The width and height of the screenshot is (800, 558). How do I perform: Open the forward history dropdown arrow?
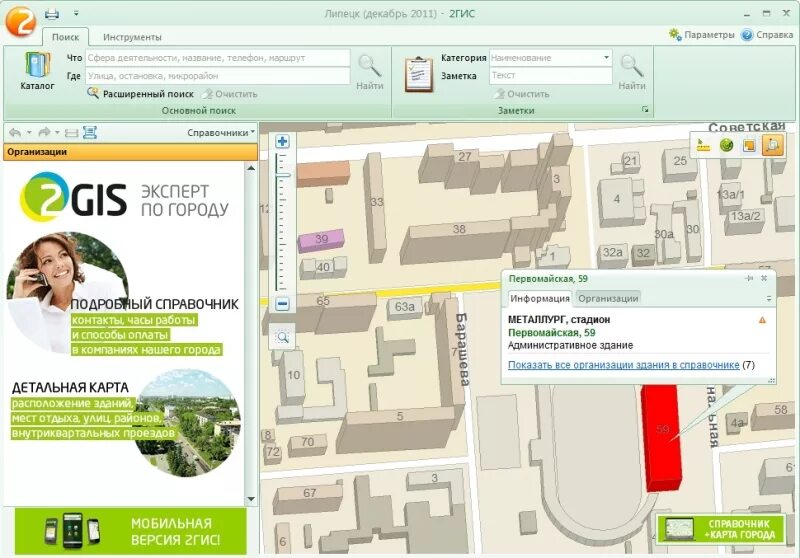coord(57,133)
